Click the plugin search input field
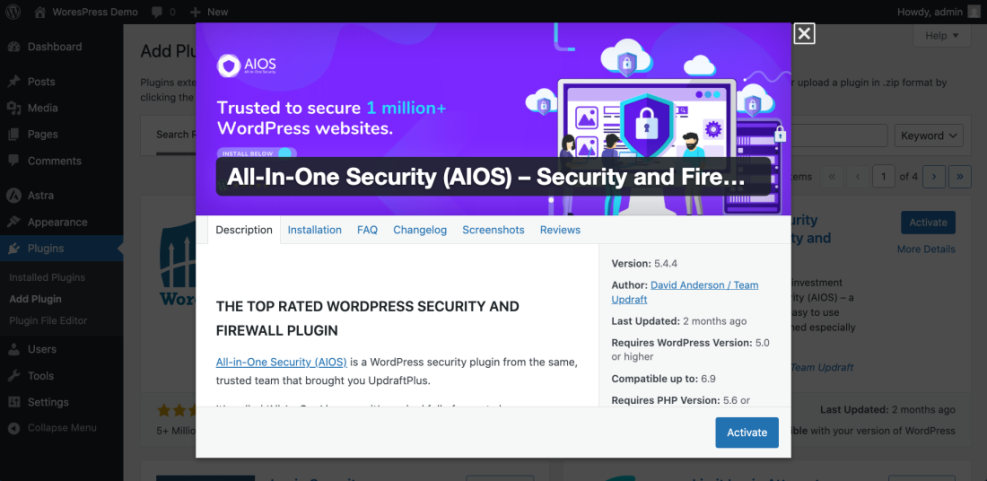Image resolution: width=987 pixels, height=481 pixels. point(839,135)
